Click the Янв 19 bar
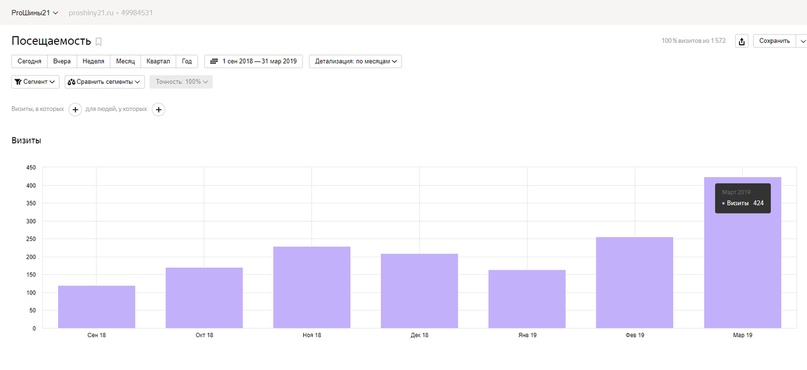 (x=527, y=299)
